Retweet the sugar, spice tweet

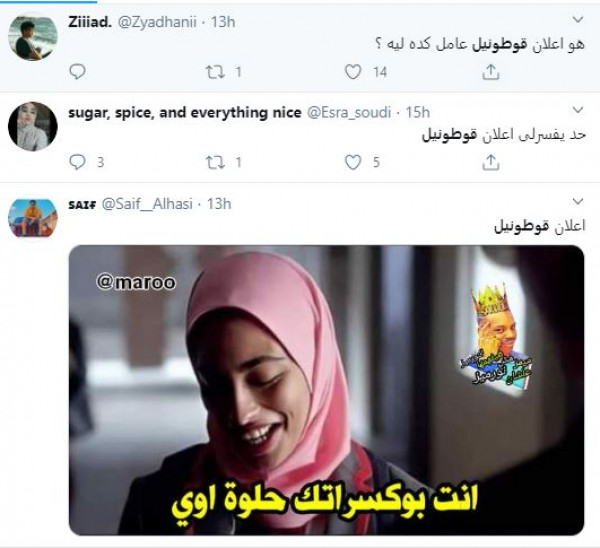pyautogui.click(x=215, y=162)
